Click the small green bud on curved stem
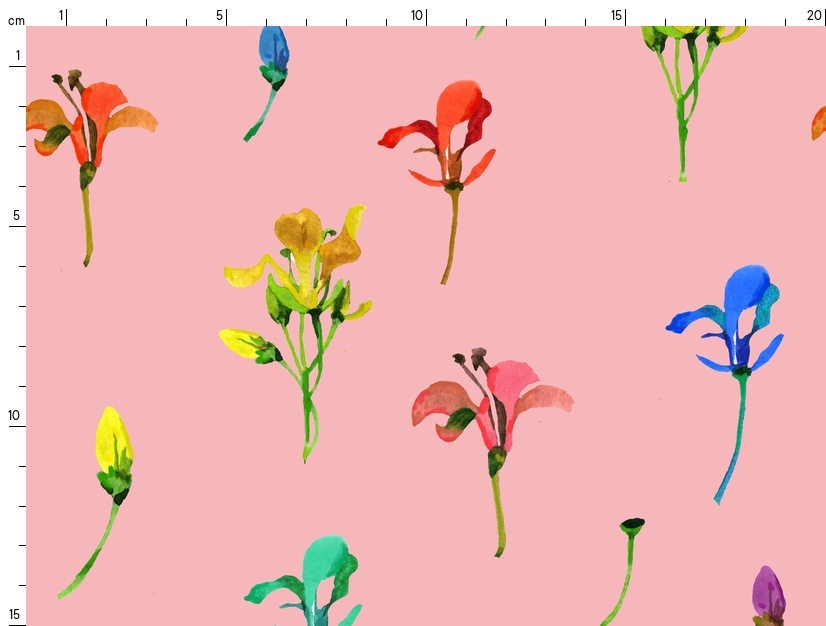Image resolution: width=826 pixels, height=626 pixels. 631,525
